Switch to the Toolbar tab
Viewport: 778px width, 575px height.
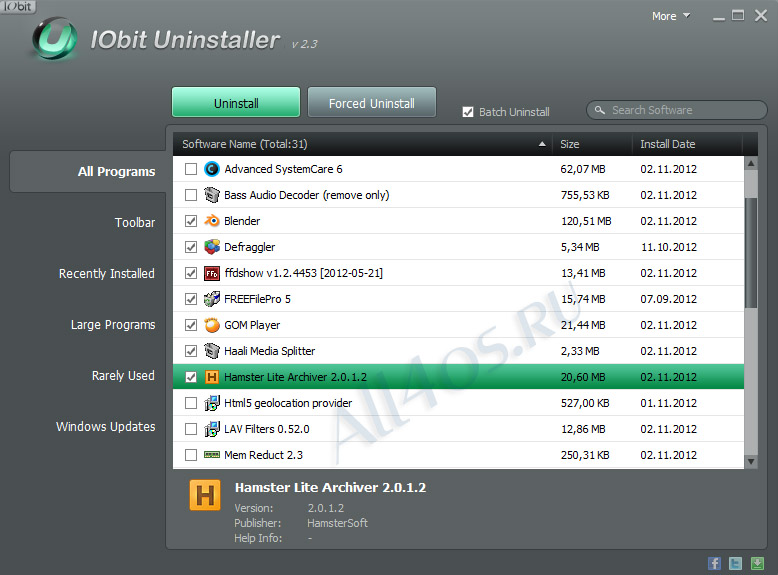[x=135, y=223]
